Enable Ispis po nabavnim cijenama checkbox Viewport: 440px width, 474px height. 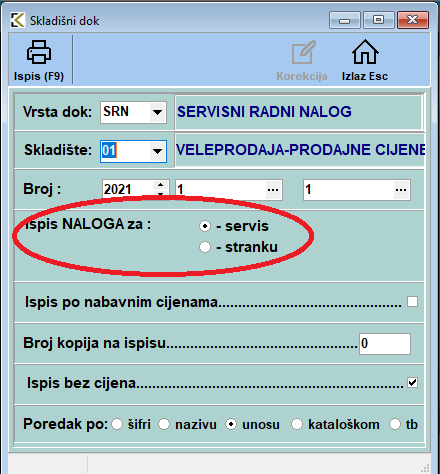pos(412,302)
